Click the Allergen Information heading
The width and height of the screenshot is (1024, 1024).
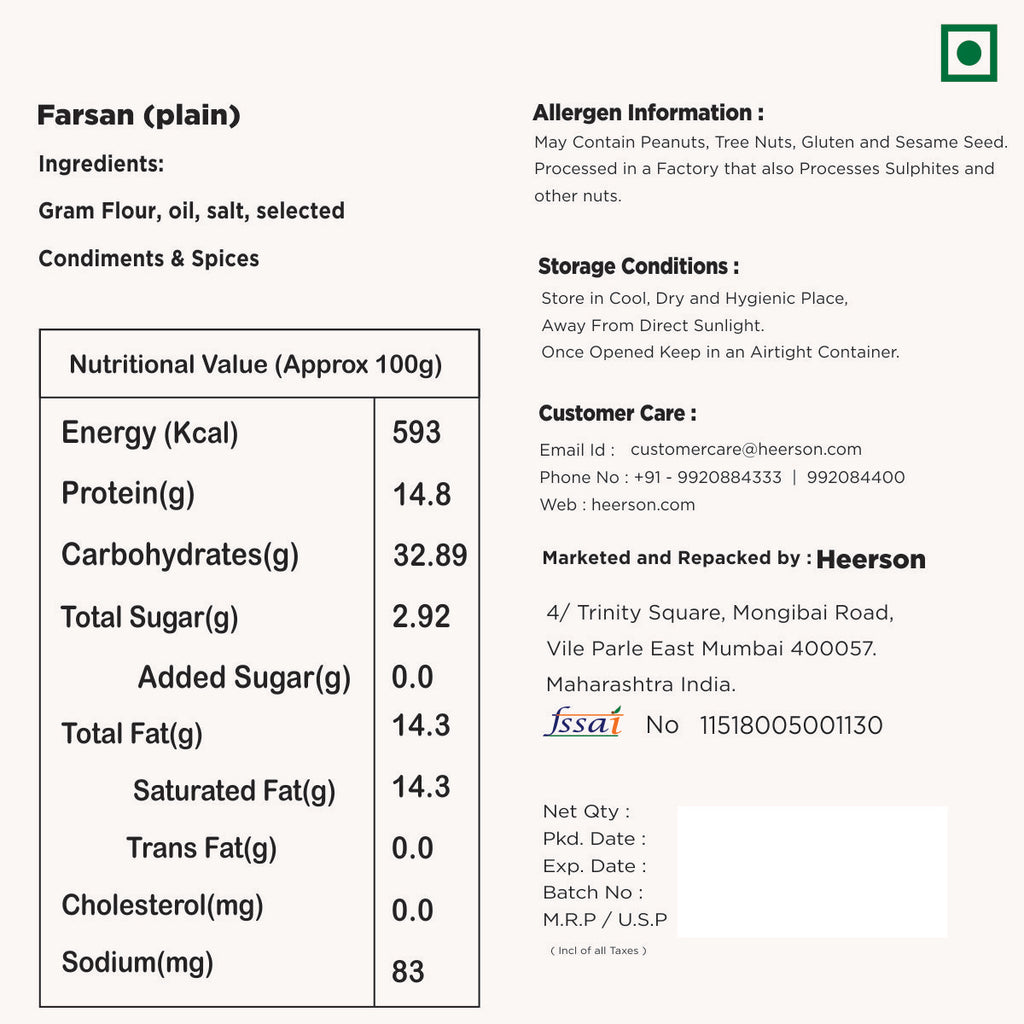click(648, 113)
